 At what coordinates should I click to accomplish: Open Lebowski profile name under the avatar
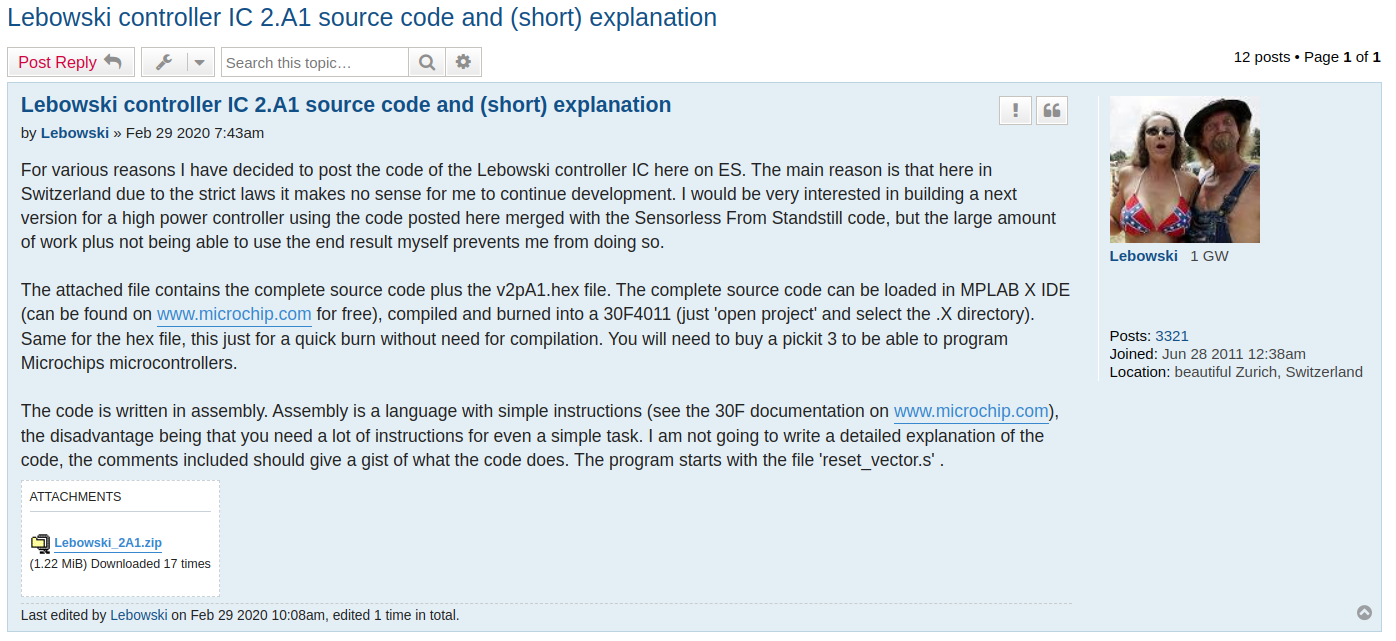[1144, 256]
